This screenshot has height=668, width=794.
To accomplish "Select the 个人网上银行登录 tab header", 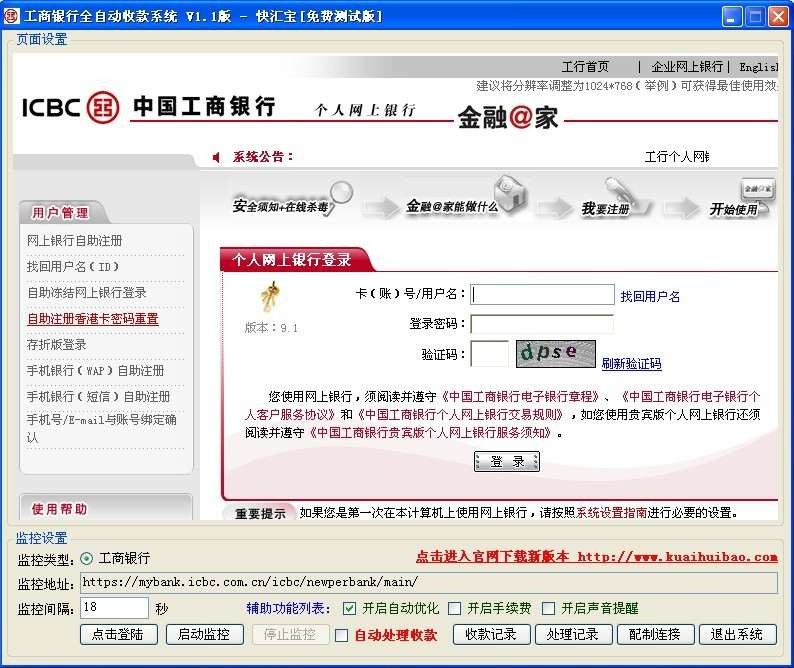I will pos(292,260).
